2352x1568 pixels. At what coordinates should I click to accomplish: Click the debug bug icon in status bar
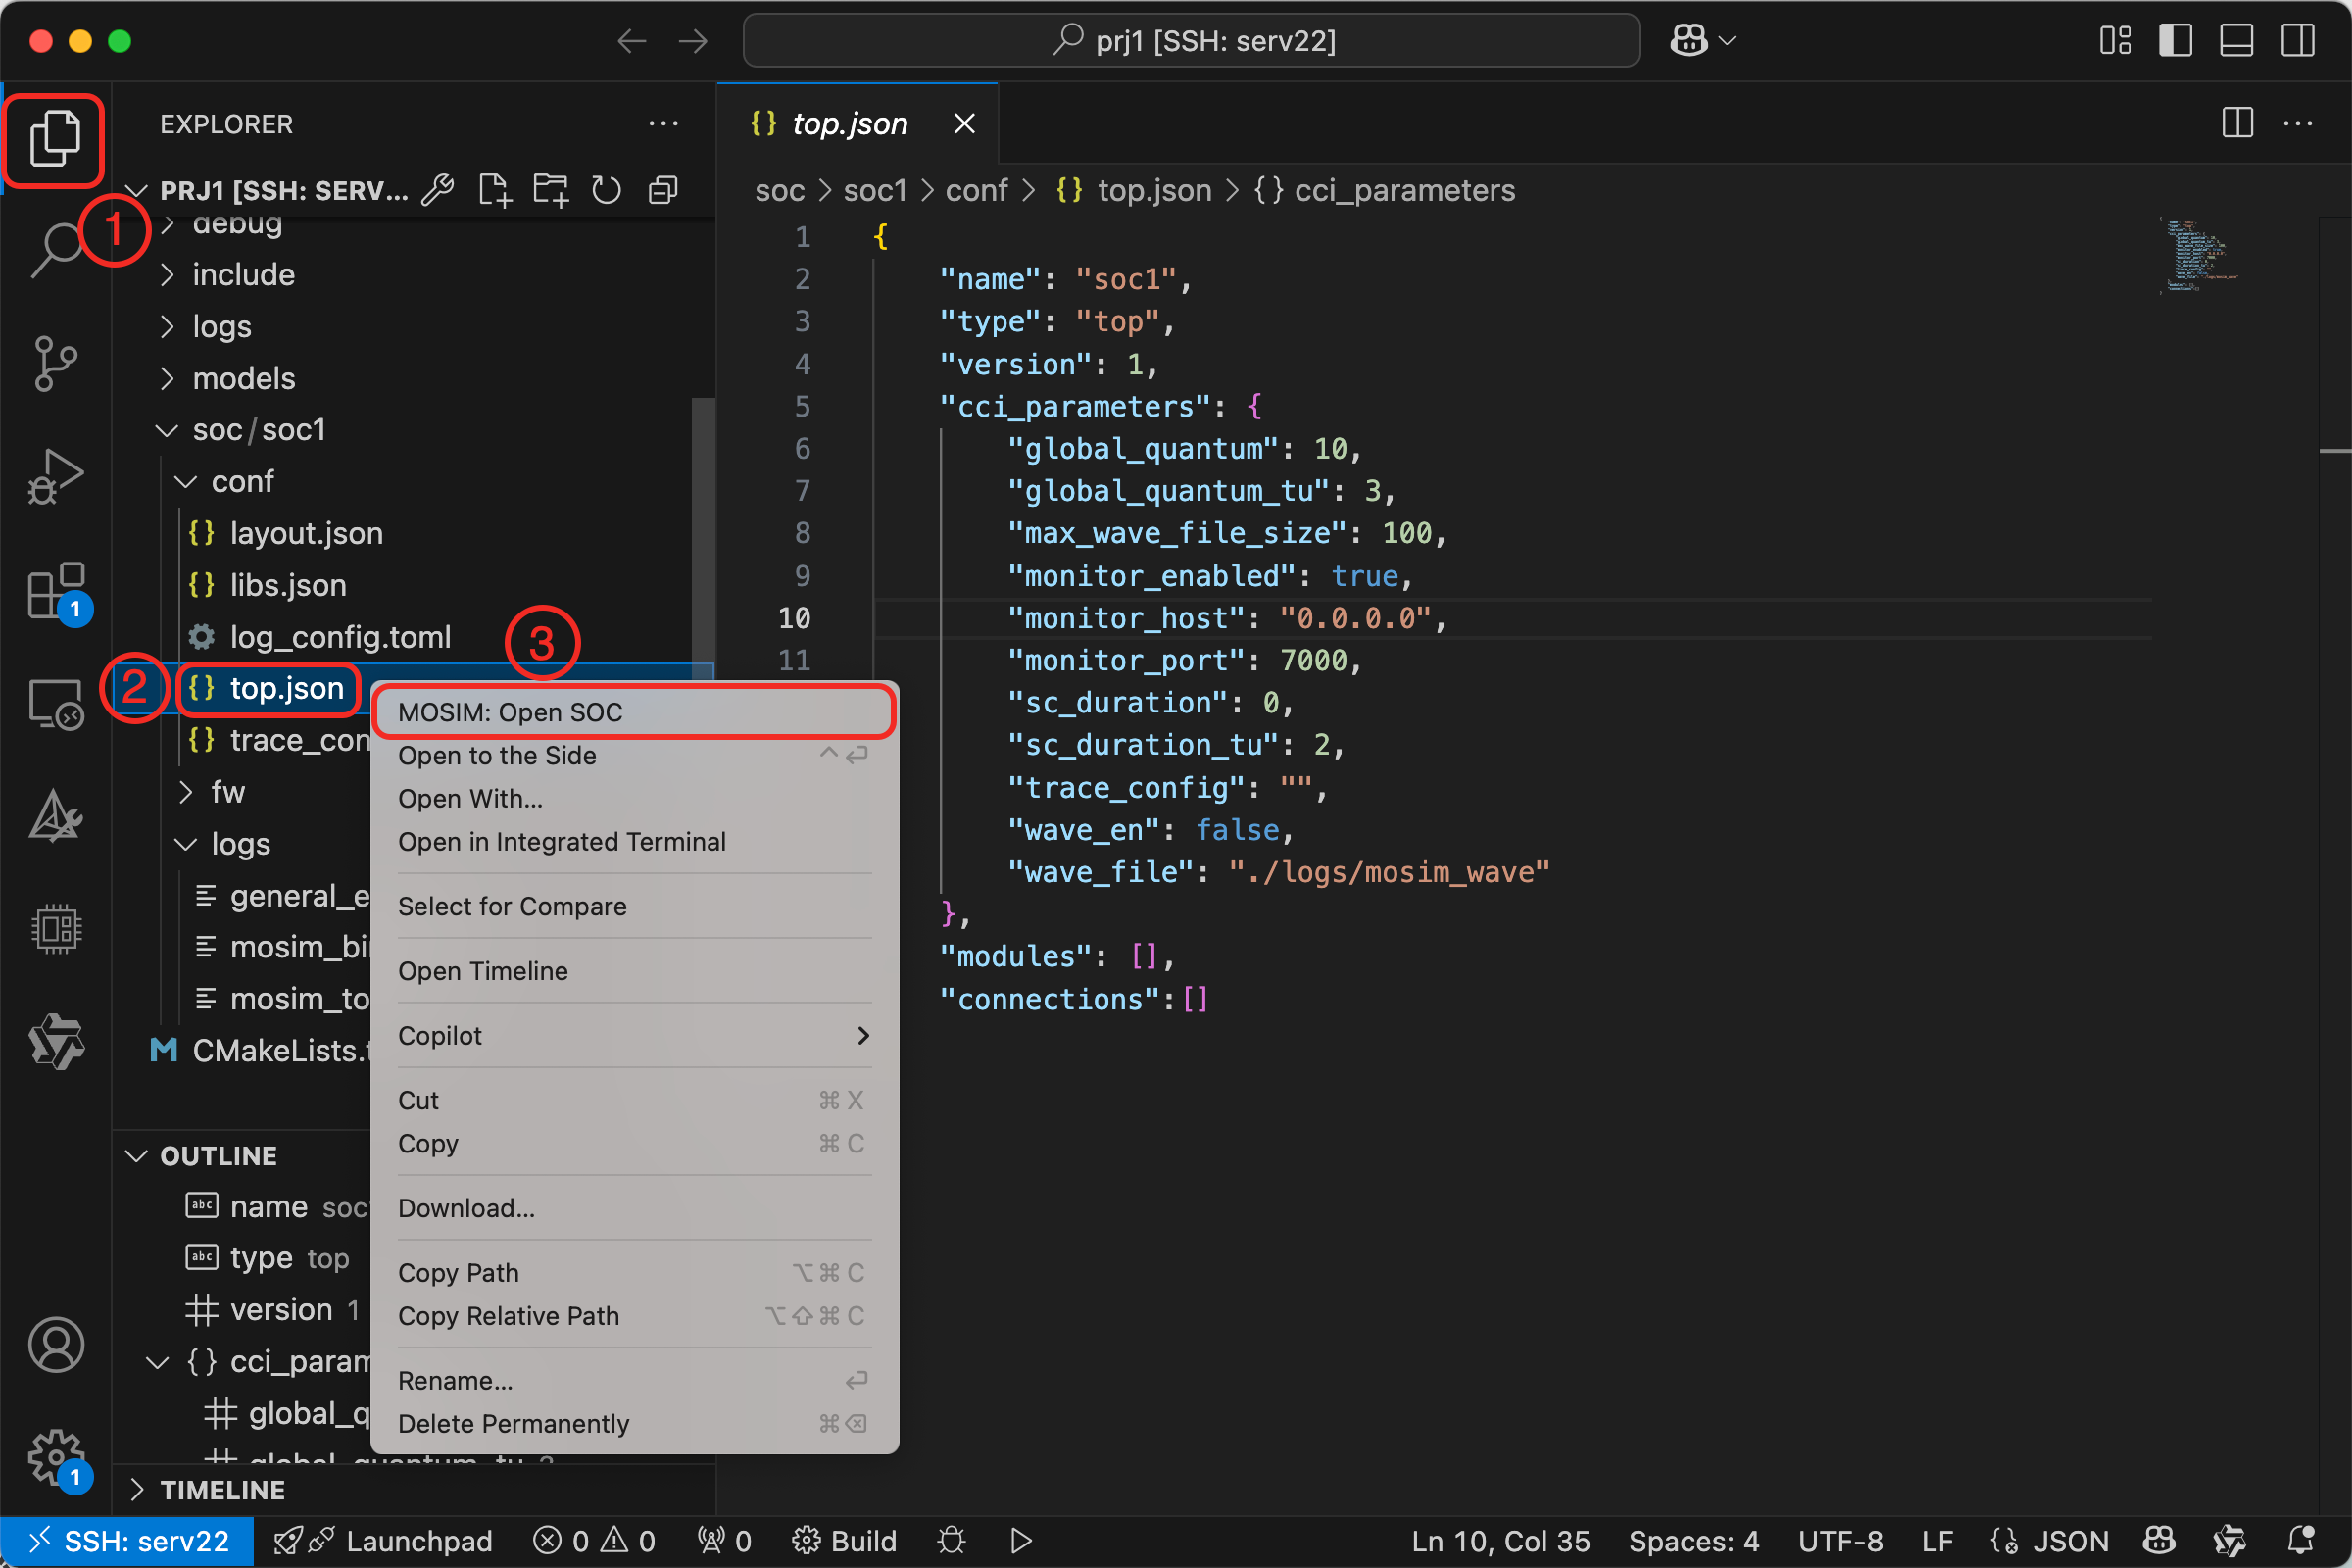(x=951, y=1541)
